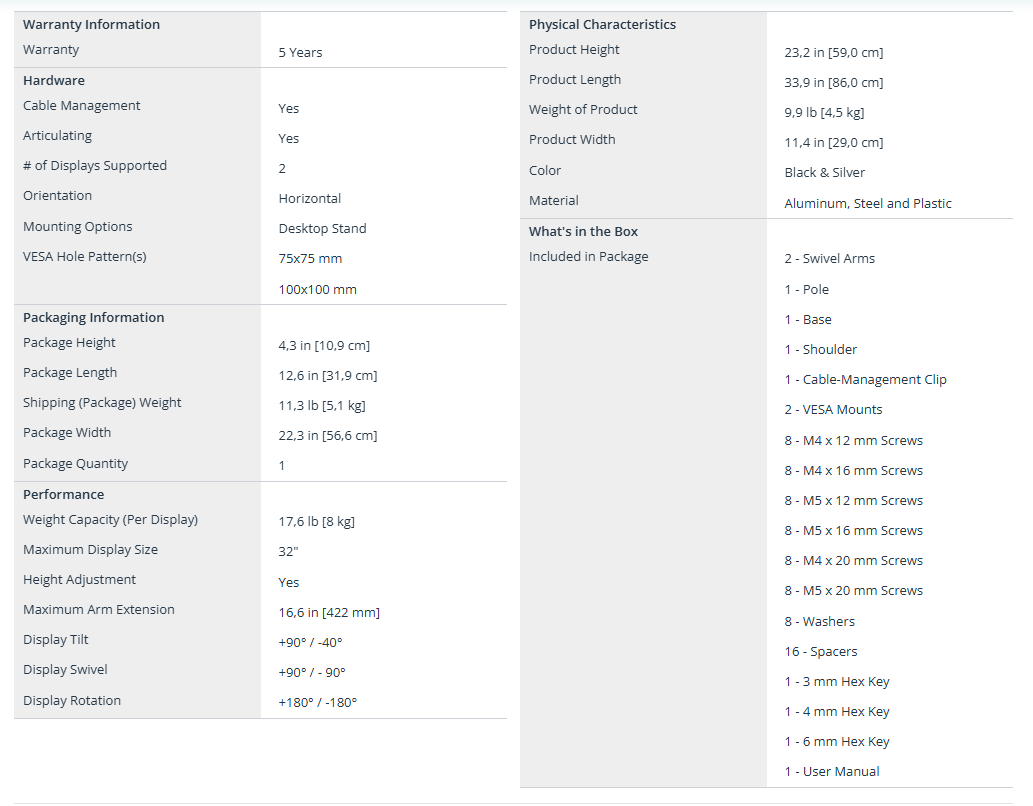Select the 5 Years warranty value
This screenshot has height=806, width=1033.
[x=300, y=52]
